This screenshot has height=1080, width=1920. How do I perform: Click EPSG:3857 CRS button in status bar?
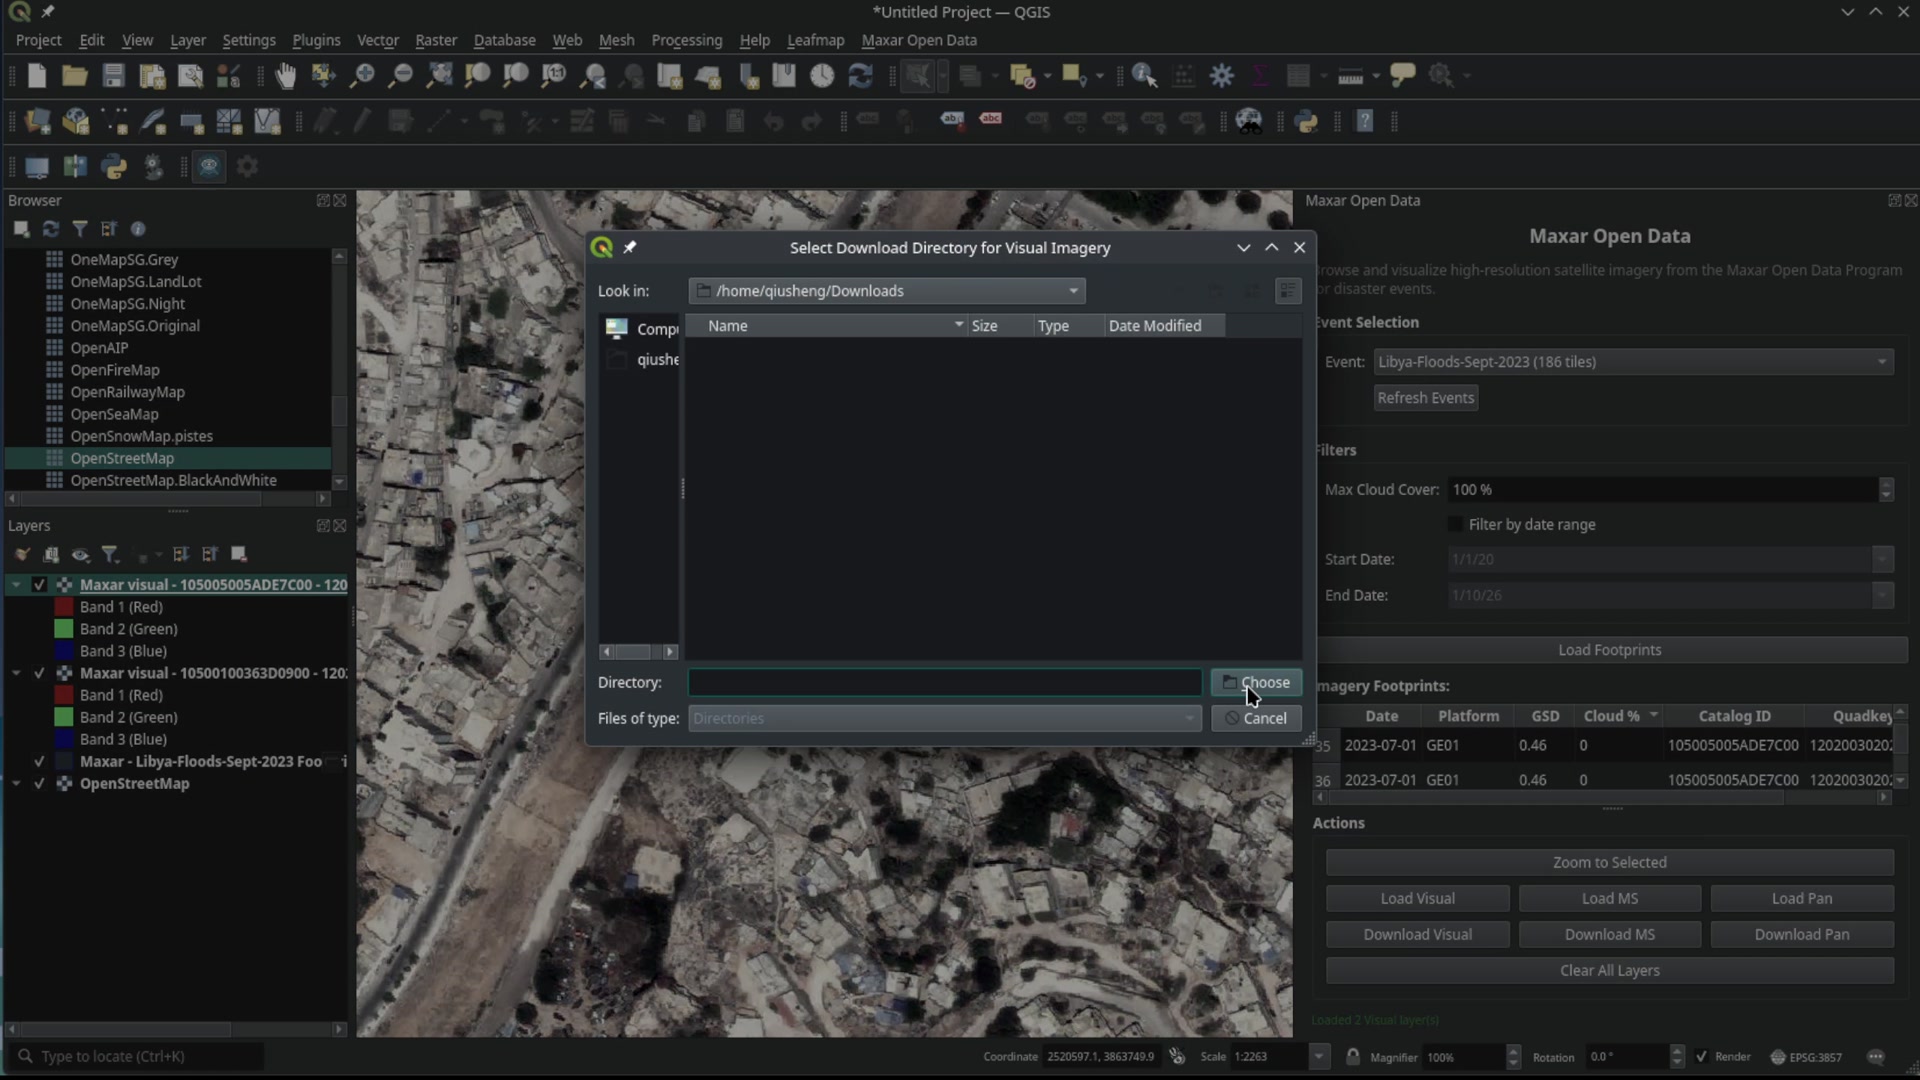pos(1806,1057)
